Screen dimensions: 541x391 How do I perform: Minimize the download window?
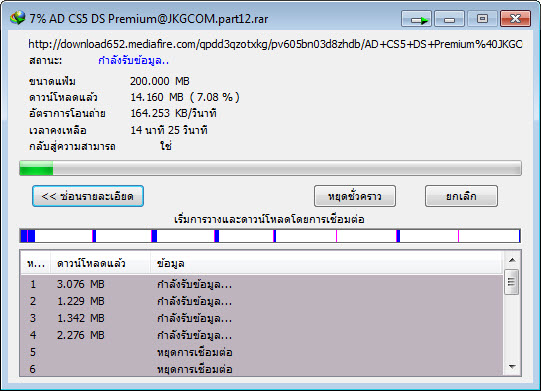coord(449,19)
